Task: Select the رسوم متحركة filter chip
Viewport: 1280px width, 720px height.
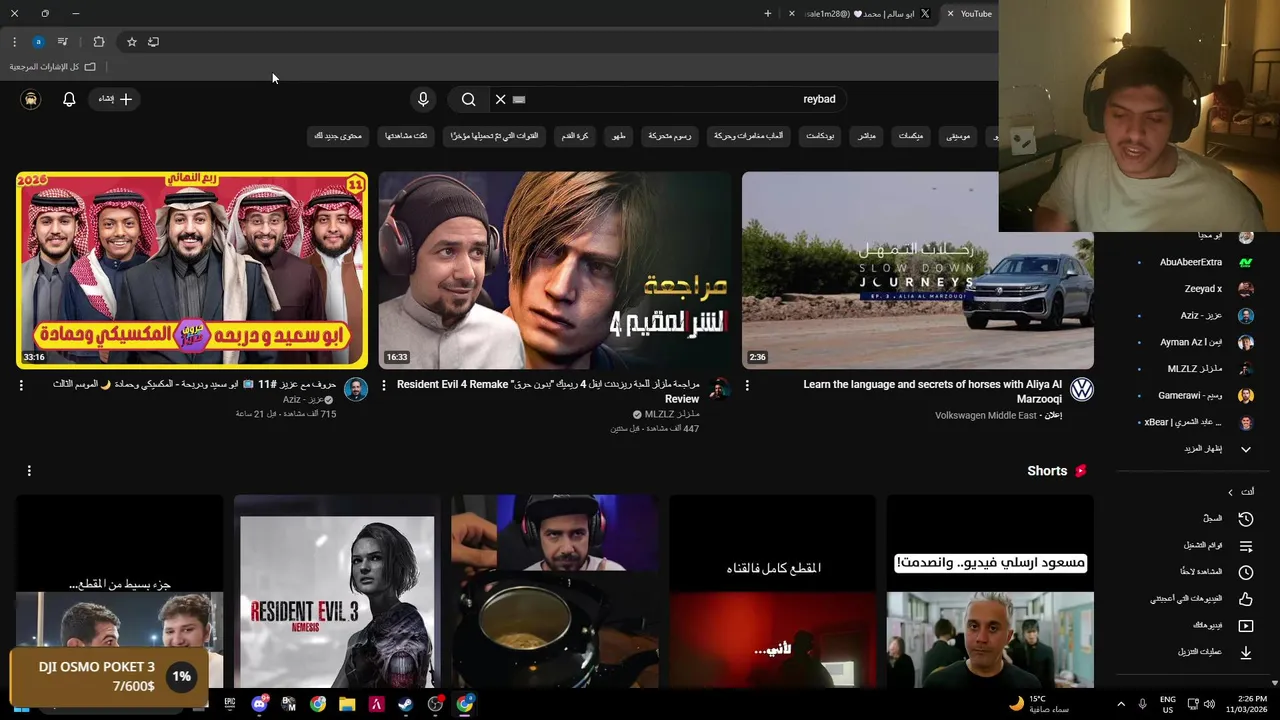Action: point(669,135)
